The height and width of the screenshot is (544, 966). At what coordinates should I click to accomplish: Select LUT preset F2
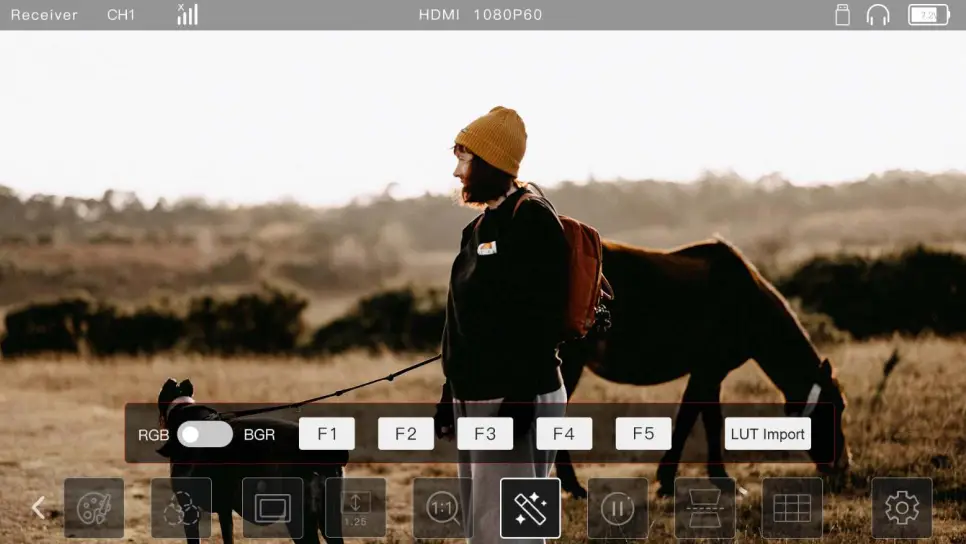click(x=406, y=434)
